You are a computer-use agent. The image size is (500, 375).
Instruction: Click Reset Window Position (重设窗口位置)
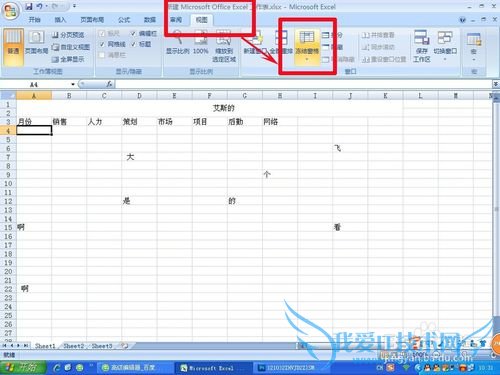coord(384,59)
